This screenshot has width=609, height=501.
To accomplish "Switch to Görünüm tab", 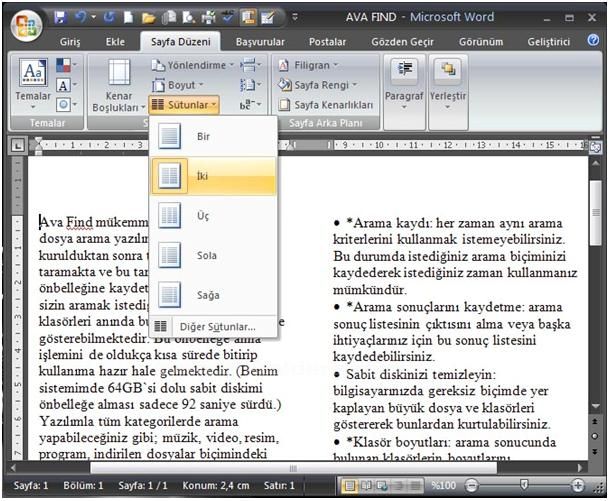I will pyautogui.click(x=481, y=42).
